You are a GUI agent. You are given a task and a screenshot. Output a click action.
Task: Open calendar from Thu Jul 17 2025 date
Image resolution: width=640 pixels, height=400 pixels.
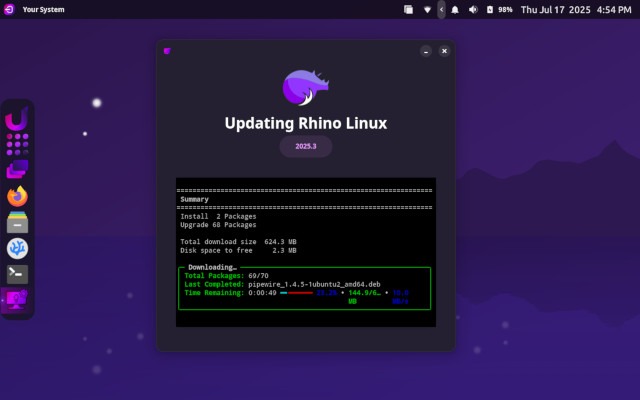[556, 9]
